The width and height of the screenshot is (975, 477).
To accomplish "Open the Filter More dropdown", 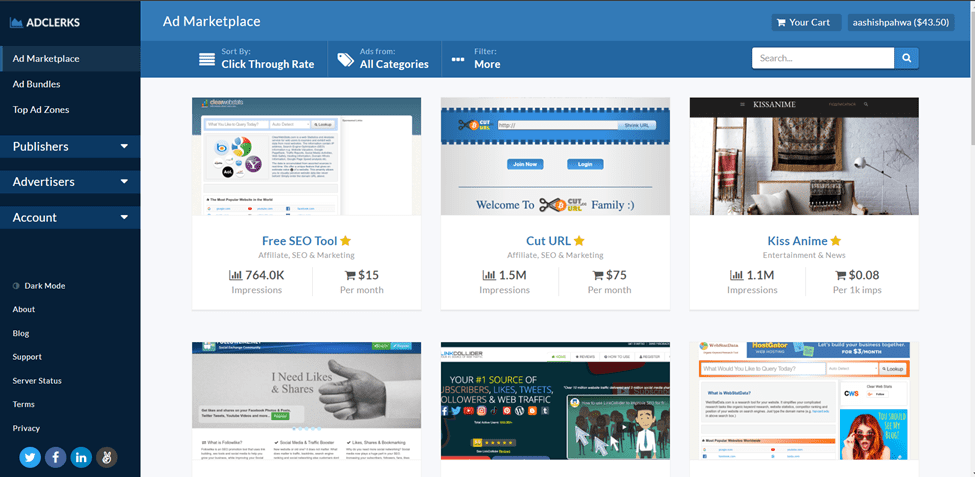I will 476,58.
